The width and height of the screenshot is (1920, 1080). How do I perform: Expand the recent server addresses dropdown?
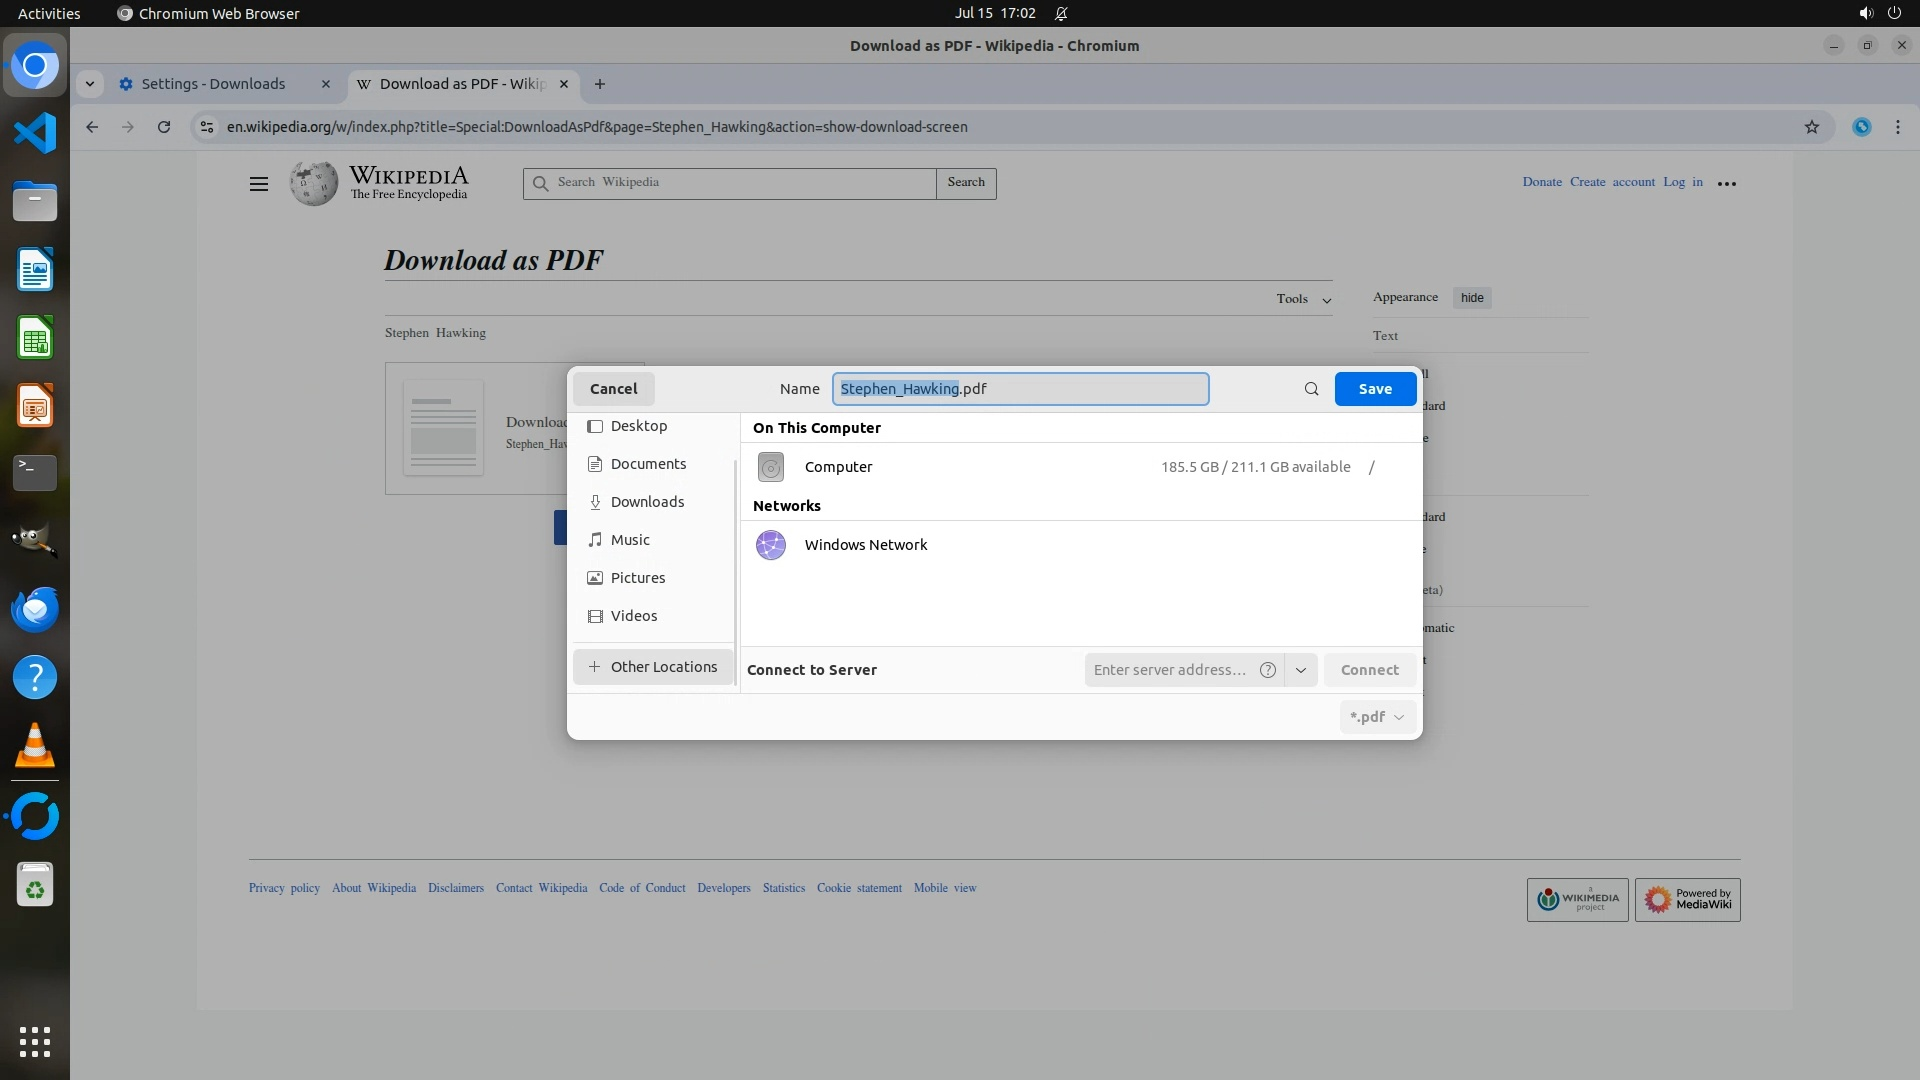[1300, 670]
